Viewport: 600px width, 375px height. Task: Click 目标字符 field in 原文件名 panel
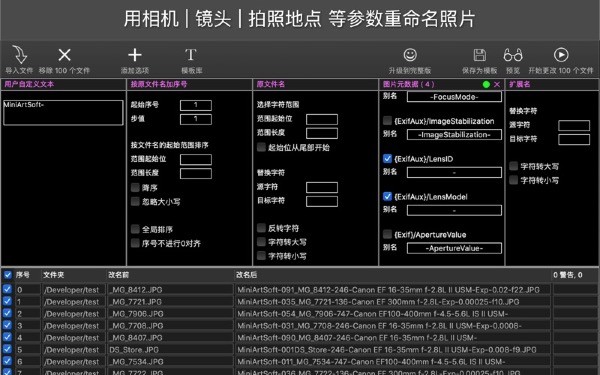click(322, 201)
